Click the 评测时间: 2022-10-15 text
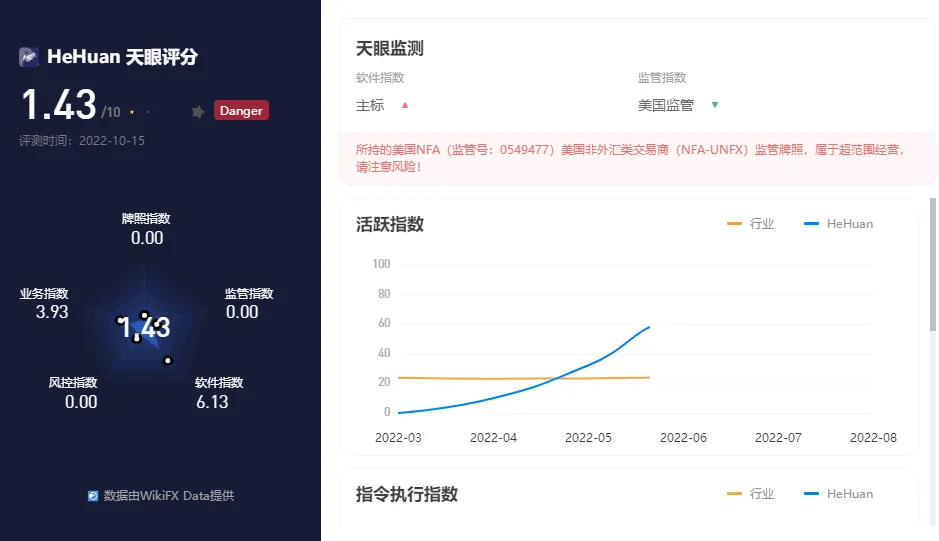 81,141
